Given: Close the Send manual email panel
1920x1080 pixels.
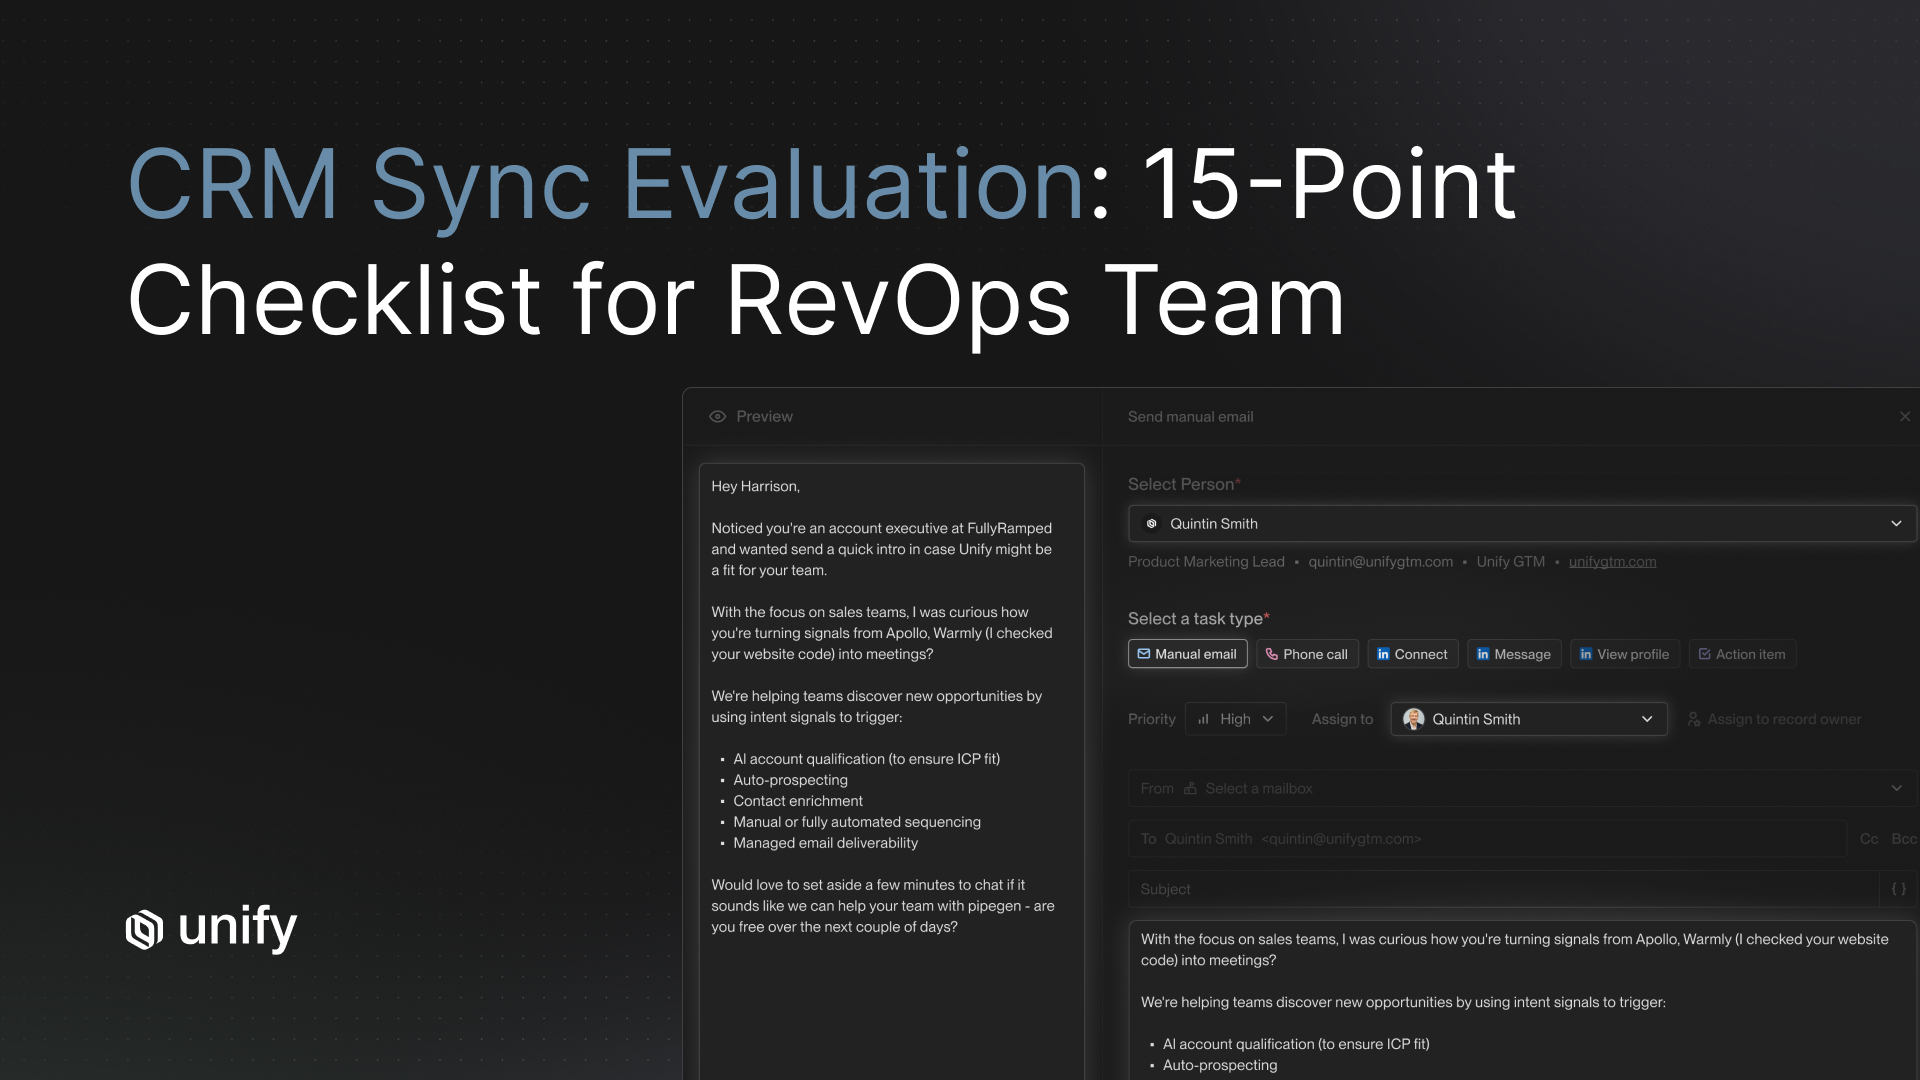Looking at the screenshot, I should coord(1904,417).
